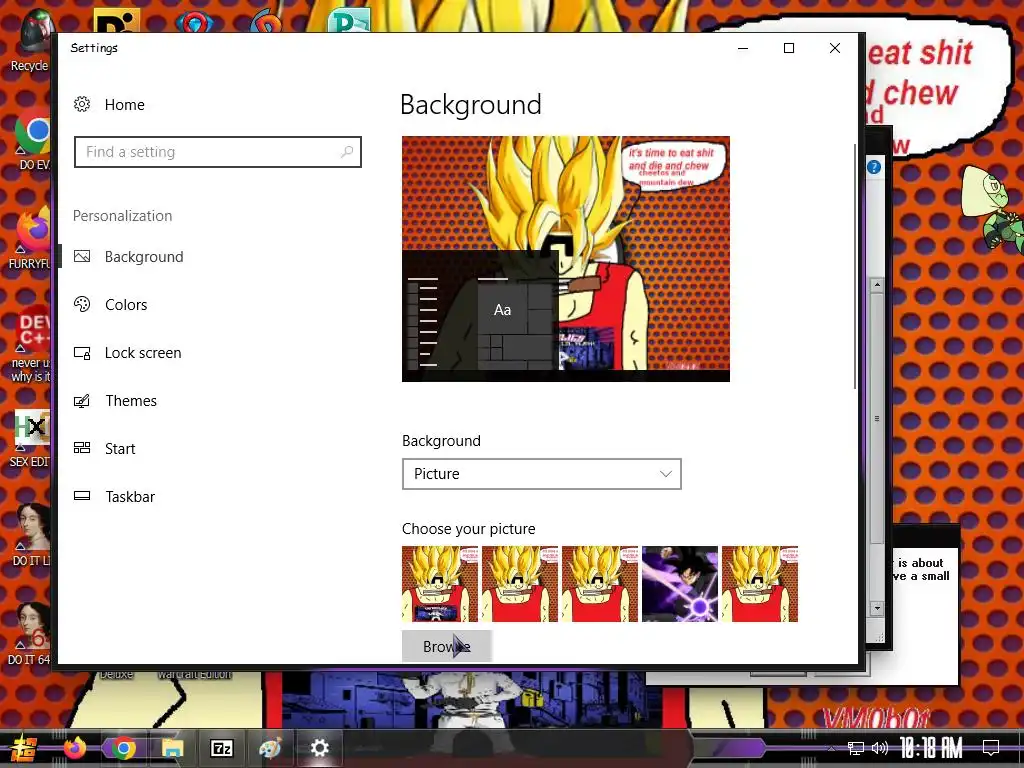The image size is (1024, 768).
Task: Select the Themes icon in sidebar
Action: click(x=82, y=400)
